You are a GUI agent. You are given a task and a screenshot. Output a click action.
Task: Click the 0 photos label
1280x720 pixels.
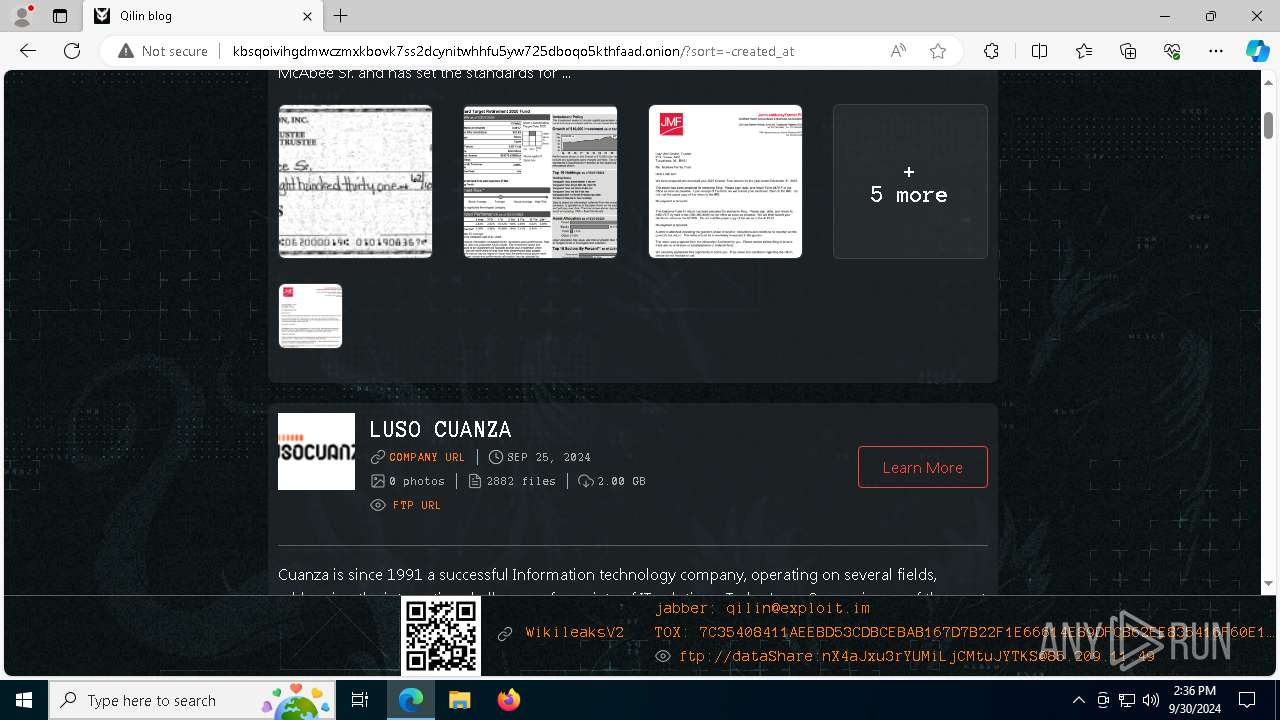coord(417,481)
